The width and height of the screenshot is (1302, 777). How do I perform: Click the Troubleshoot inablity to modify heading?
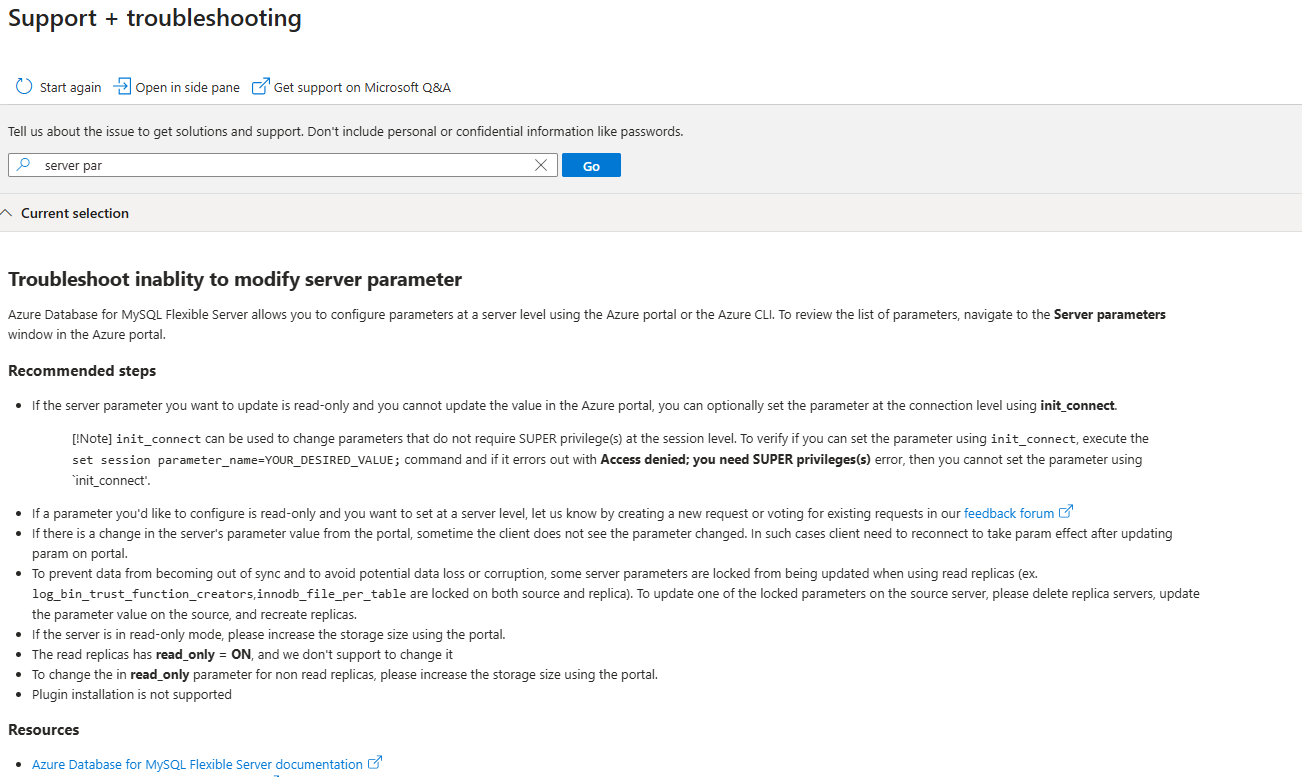click(235, 279)
